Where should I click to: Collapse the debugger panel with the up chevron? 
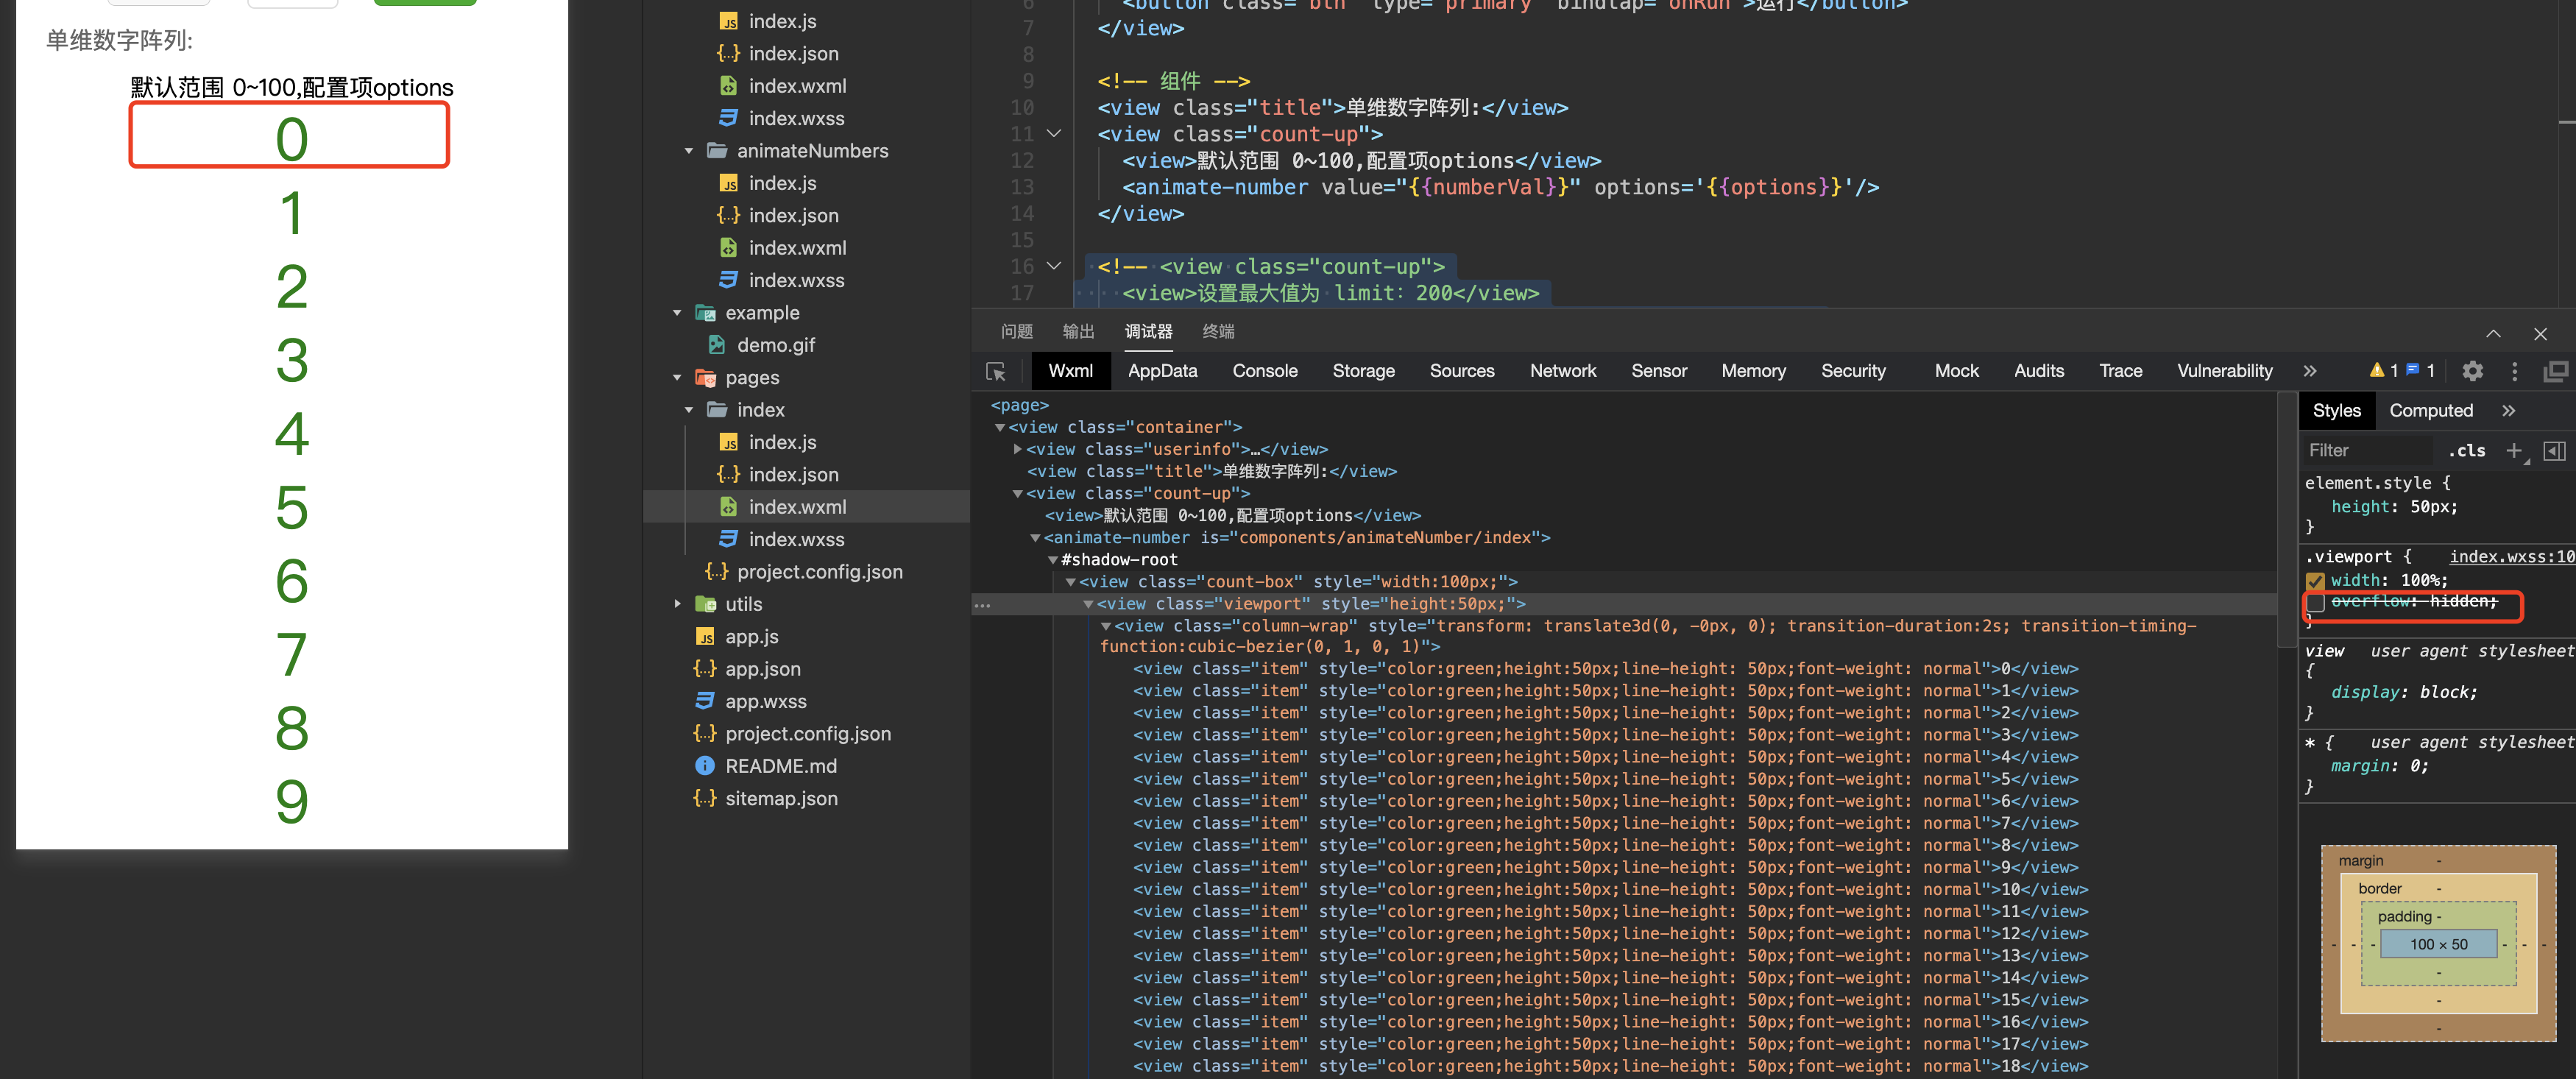click(x=2493, y=333)
